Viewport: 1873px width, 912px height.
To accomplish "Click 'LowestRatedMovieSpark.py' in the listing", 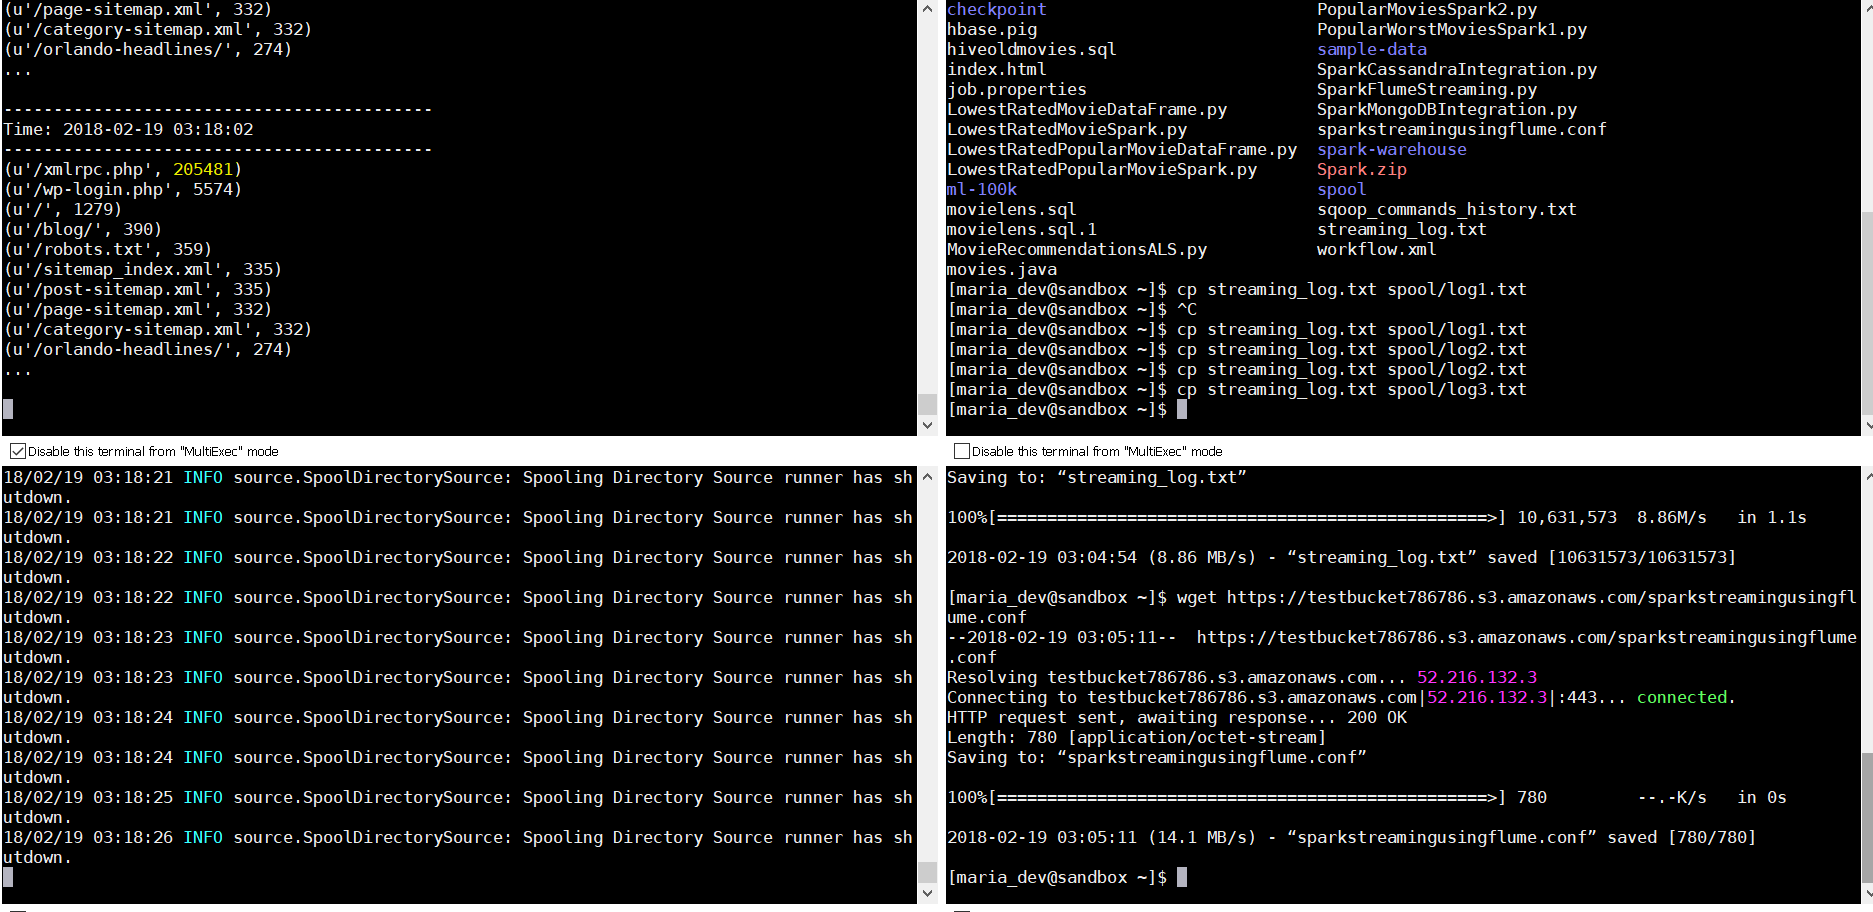I will pyautogui.click(x=1067, y=129).
